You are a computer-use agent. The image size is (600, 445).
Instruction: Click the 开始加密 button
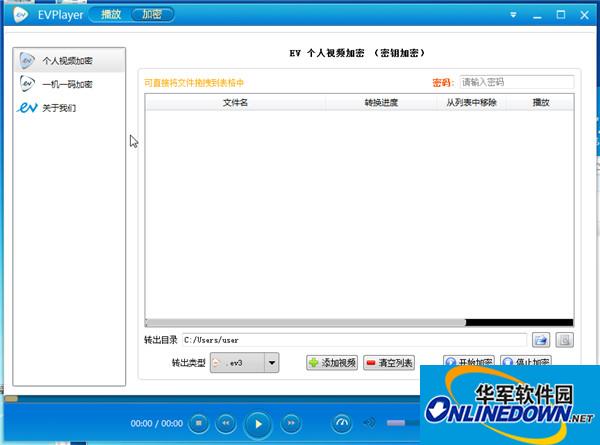[469, 361]
